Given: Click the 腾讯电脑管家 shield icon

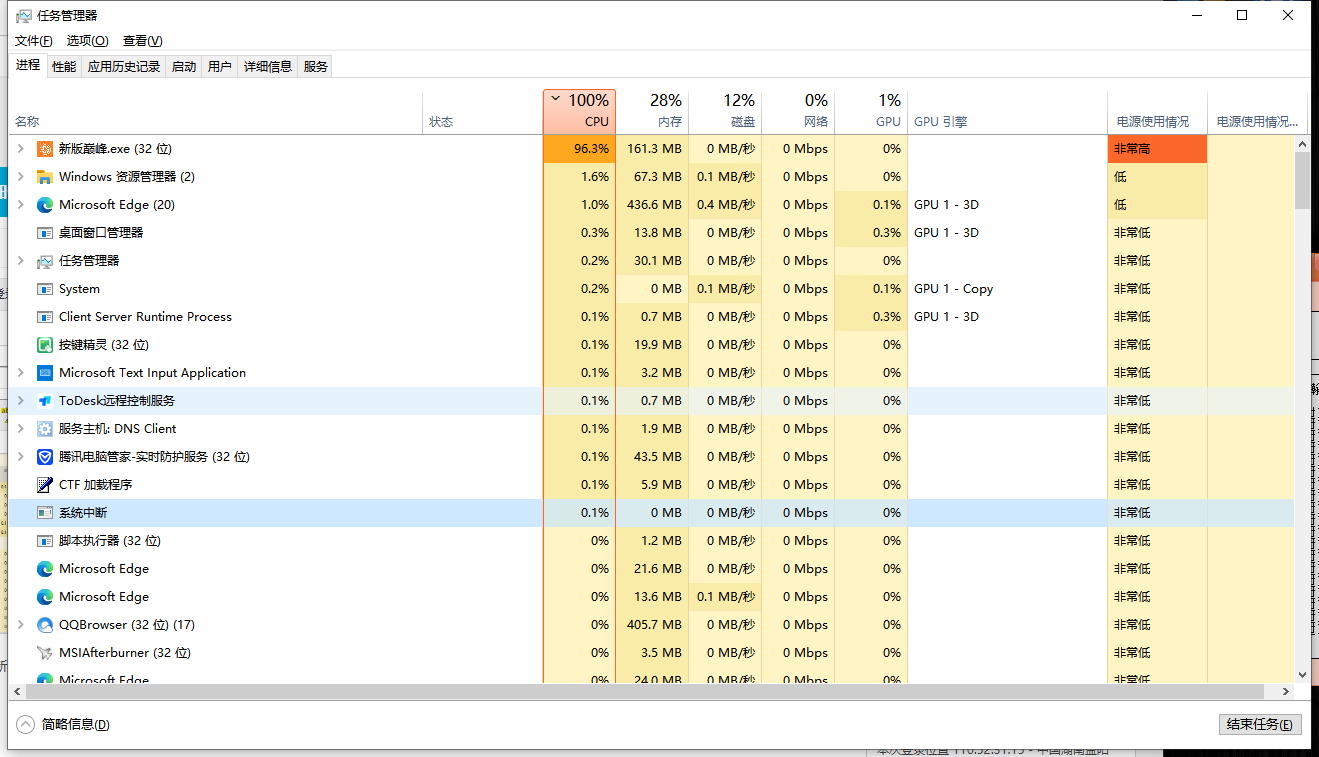Looking at the screenshot, I should (44, 457).
